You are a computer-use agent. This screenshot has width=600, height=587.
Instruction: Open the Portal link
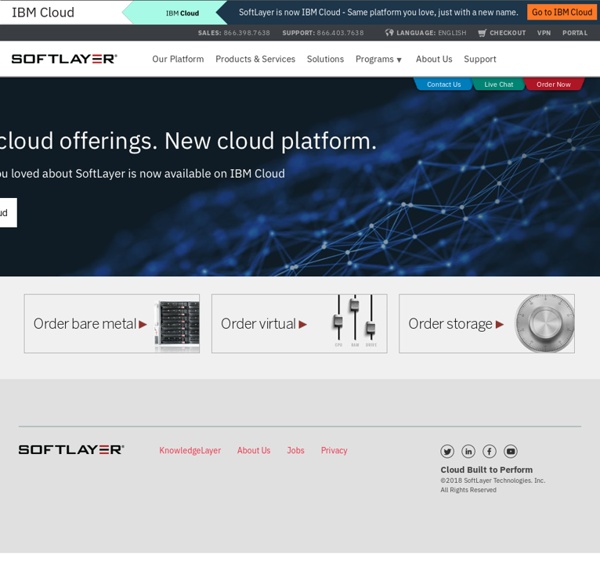[575, 33]
